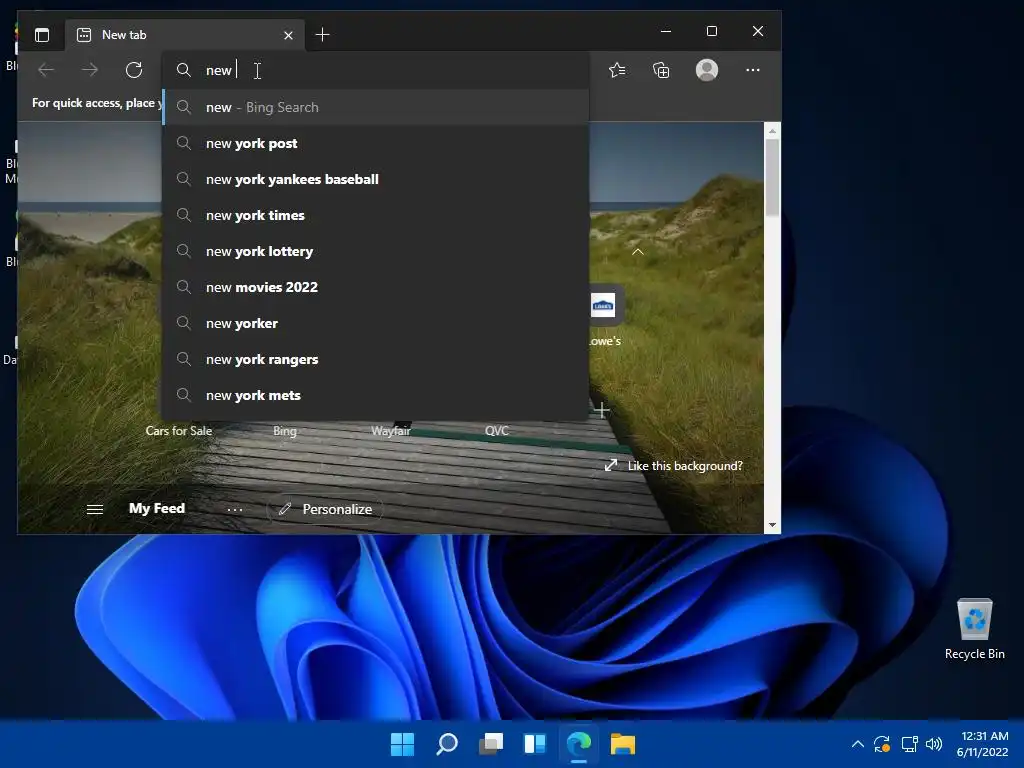Open network tray icon
The image size is (1024, 768).
click(909, 744)
